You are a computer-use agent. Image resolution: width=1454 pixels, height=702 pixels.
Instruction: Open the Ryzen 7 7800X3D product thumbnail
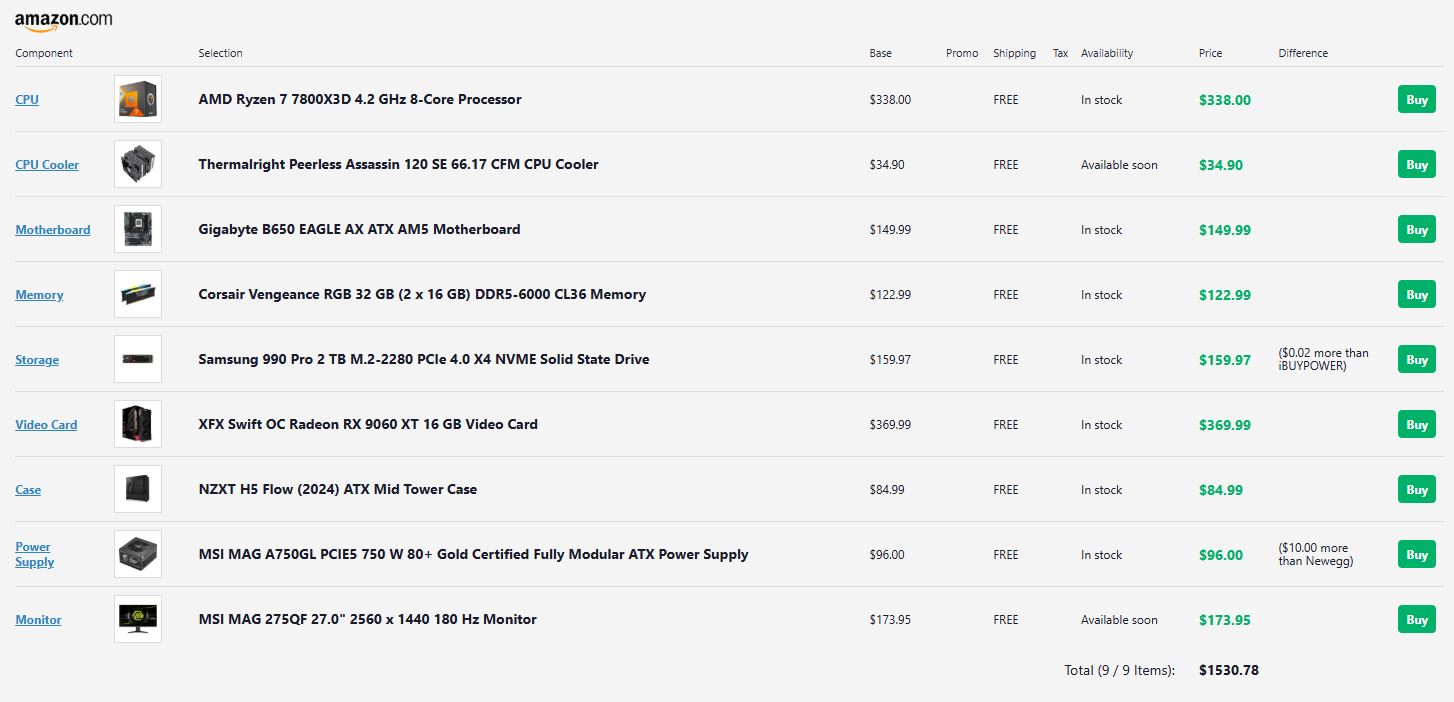(x=138, y=100)
